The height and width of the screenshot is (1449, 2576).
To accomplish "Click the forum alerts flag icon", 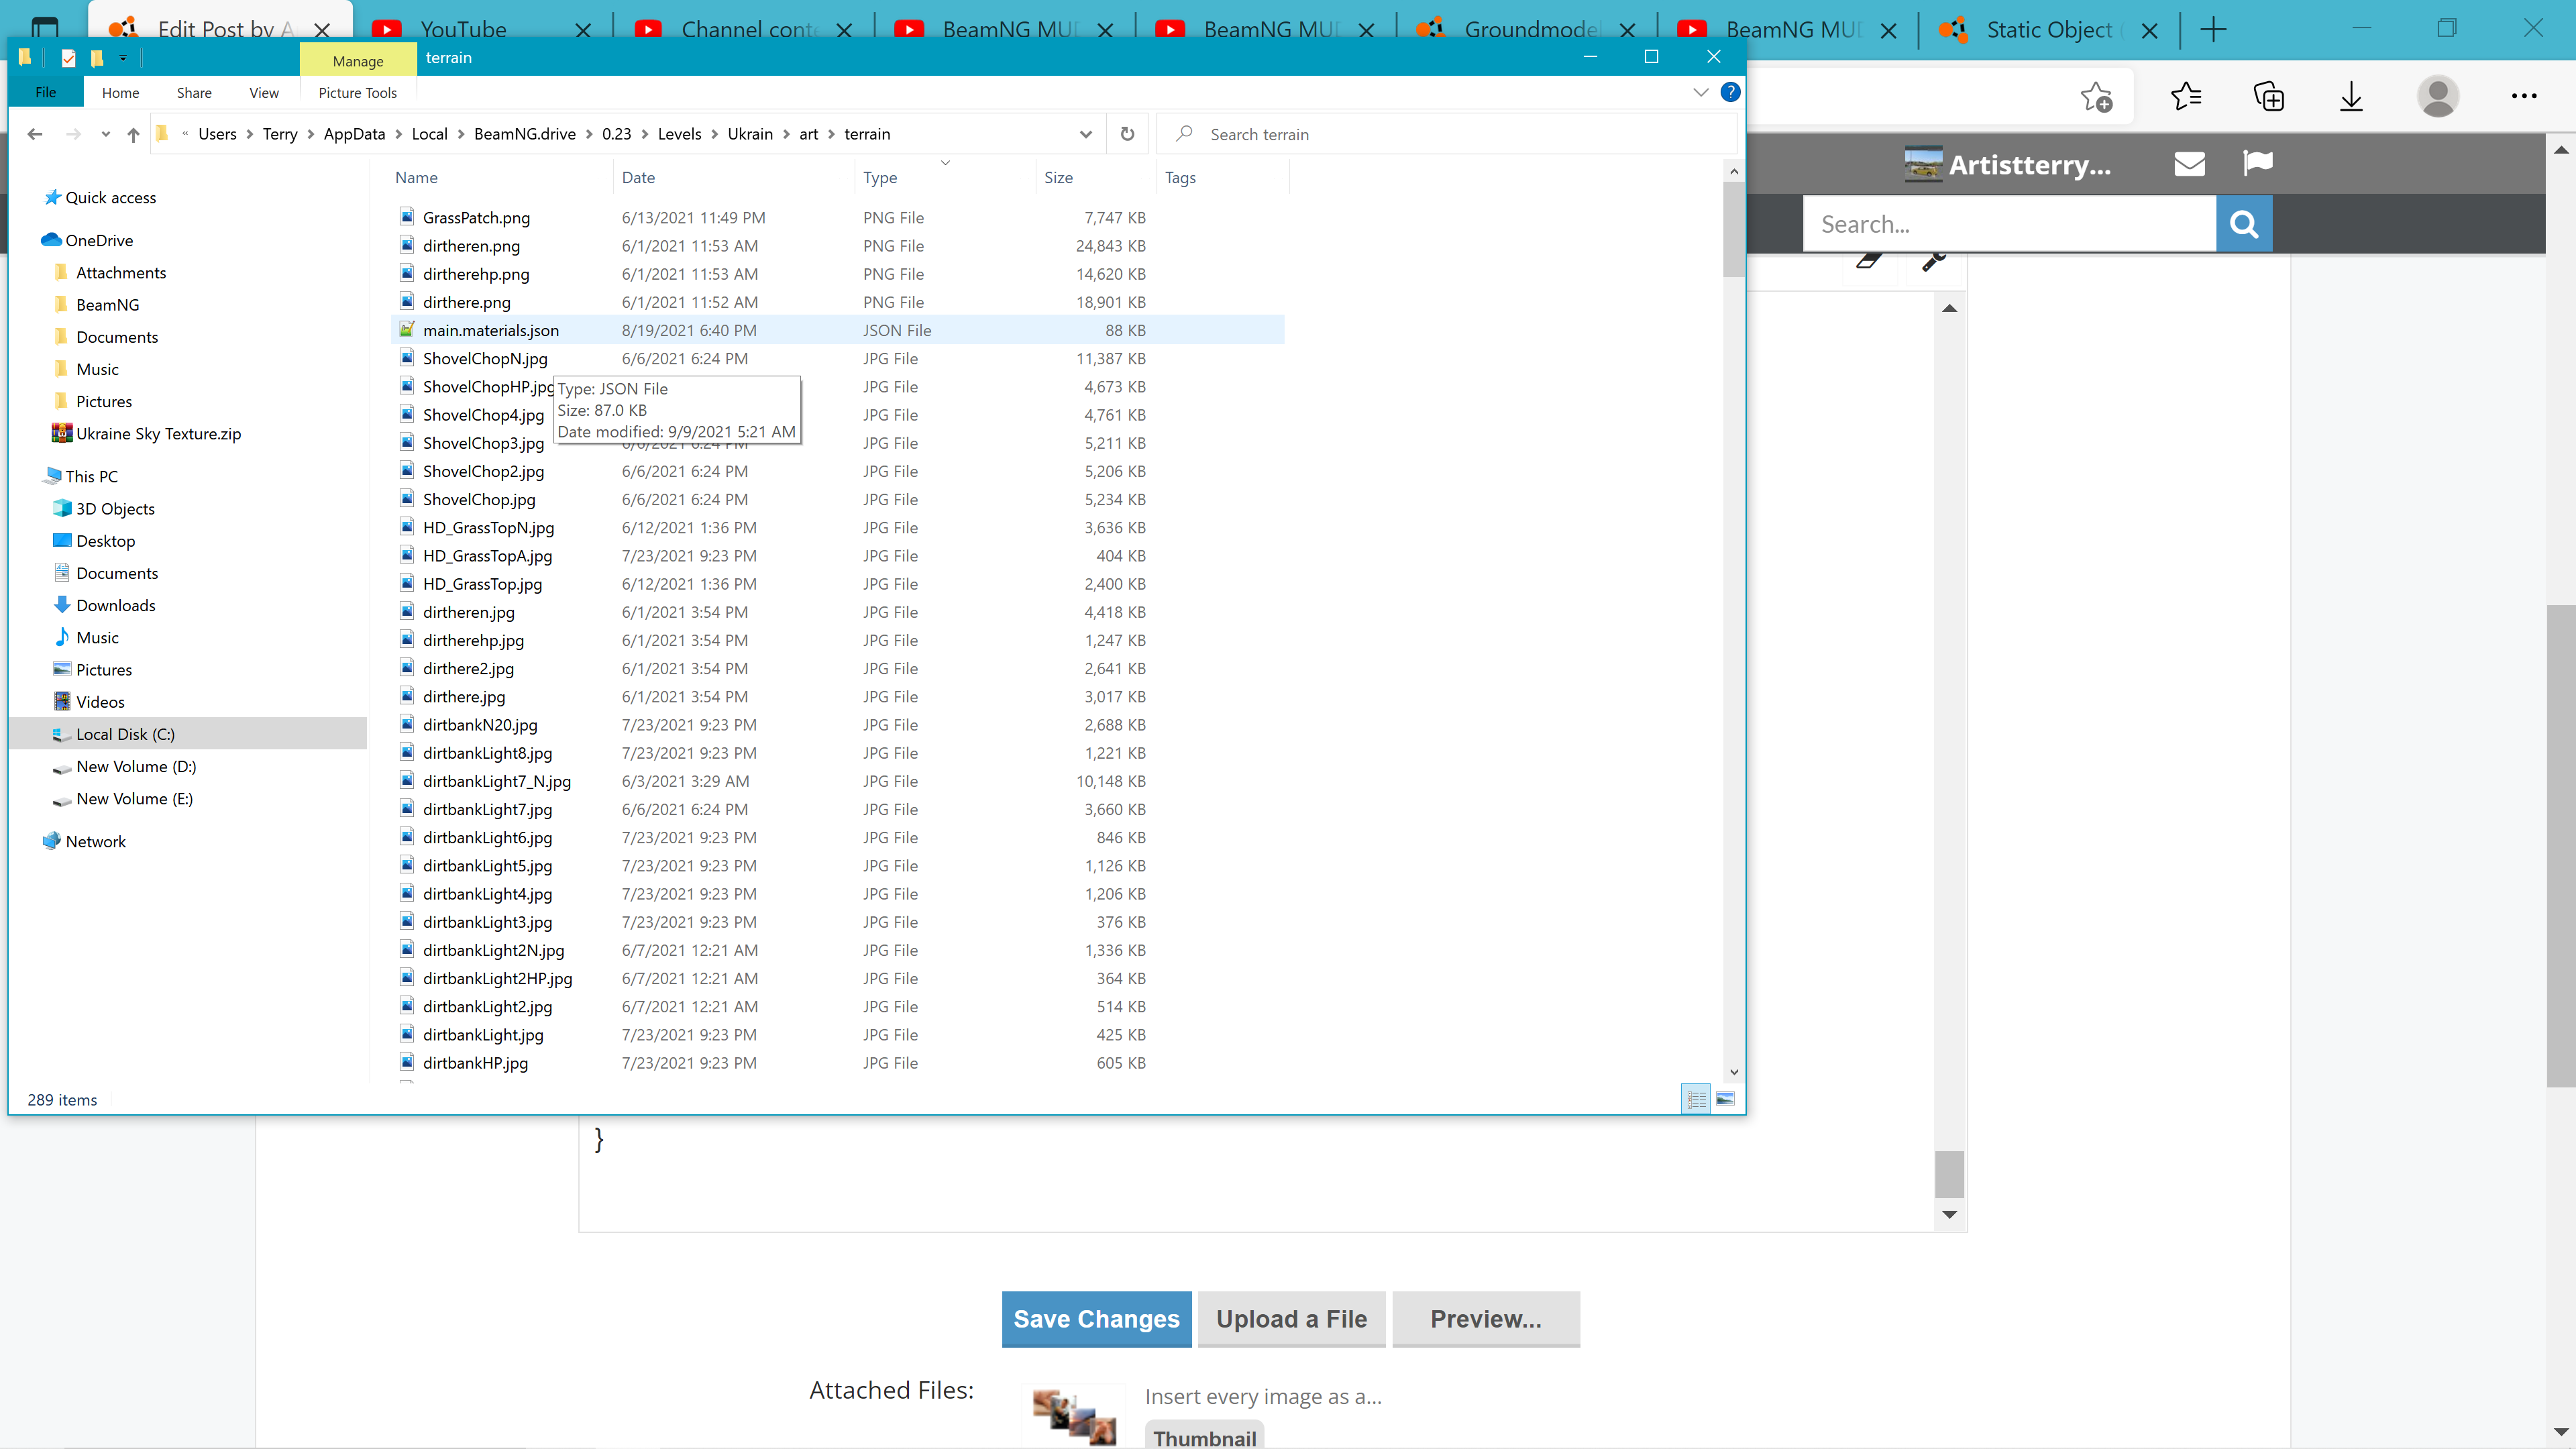I will point(2257,163).
